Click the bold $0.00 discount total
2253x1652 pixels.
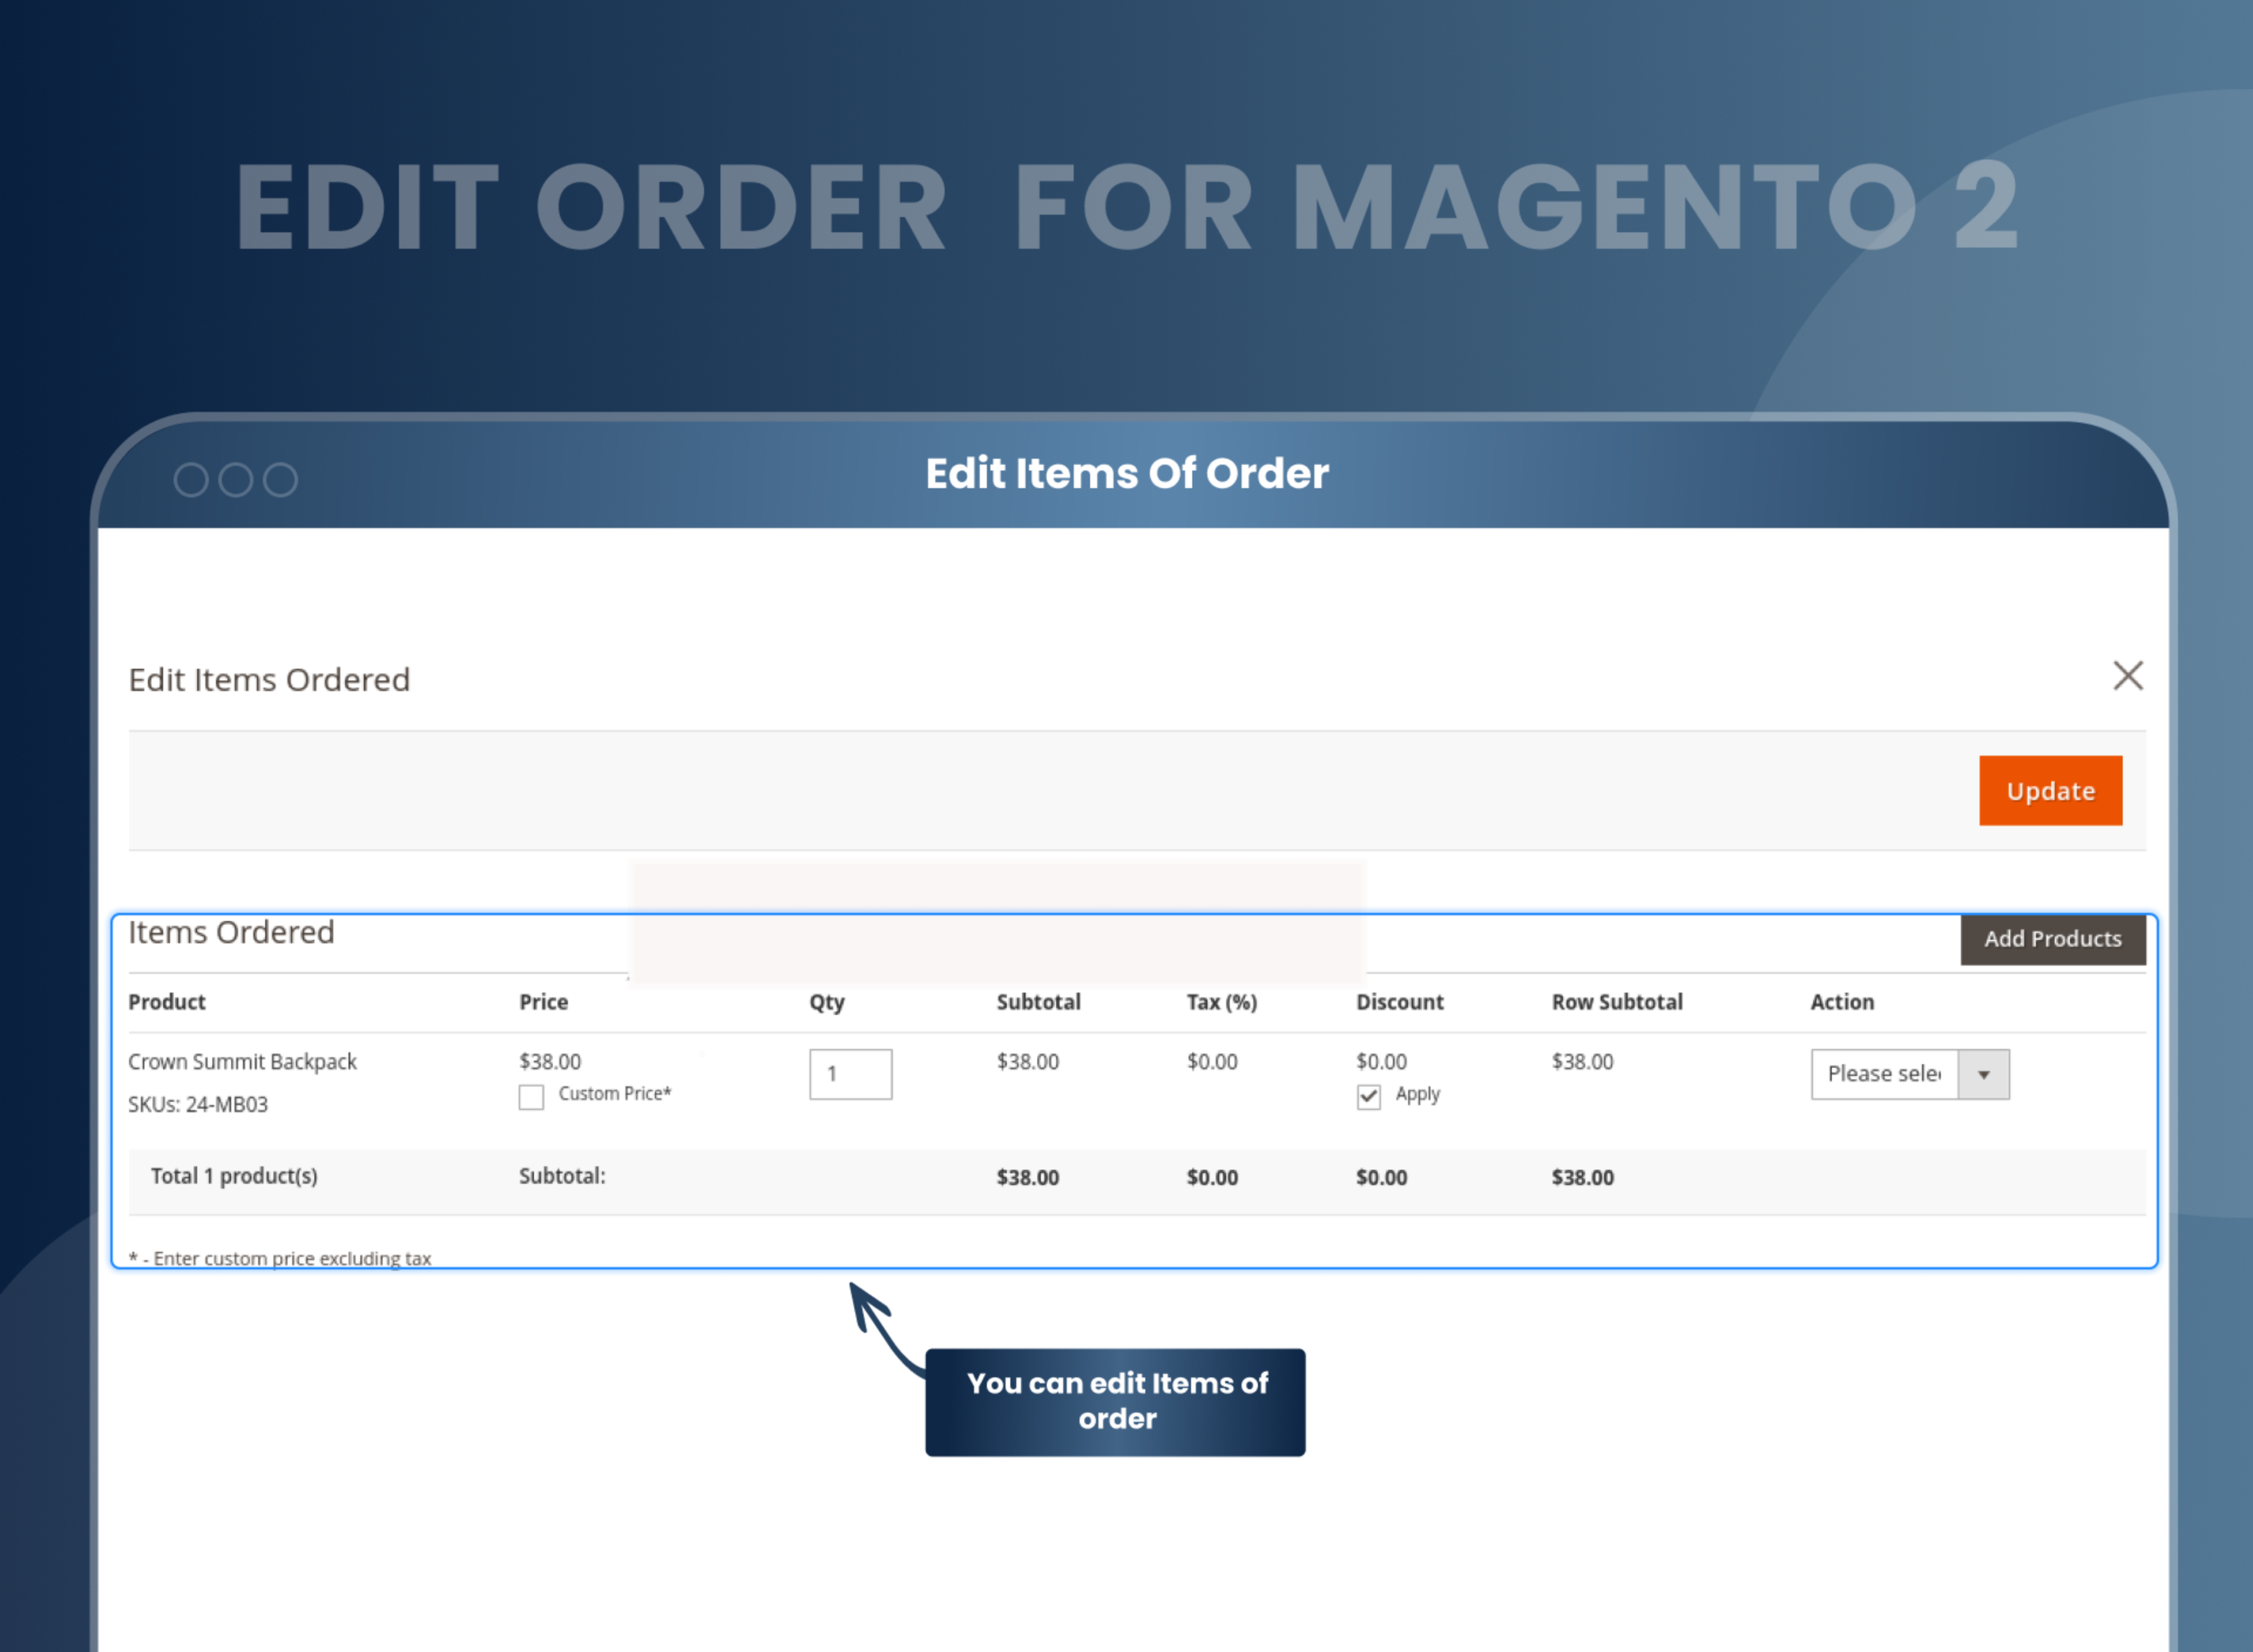(1381, 1178)
